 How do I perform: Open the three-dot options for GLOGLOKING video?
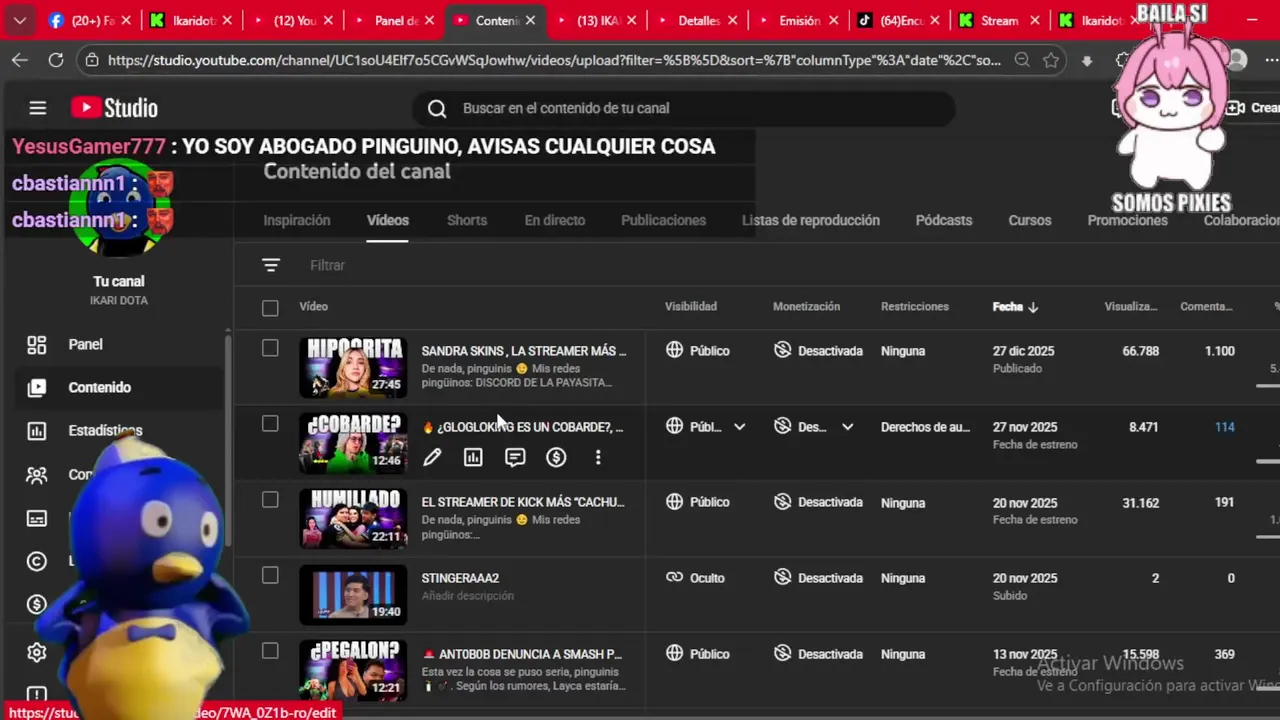(598, 457)
